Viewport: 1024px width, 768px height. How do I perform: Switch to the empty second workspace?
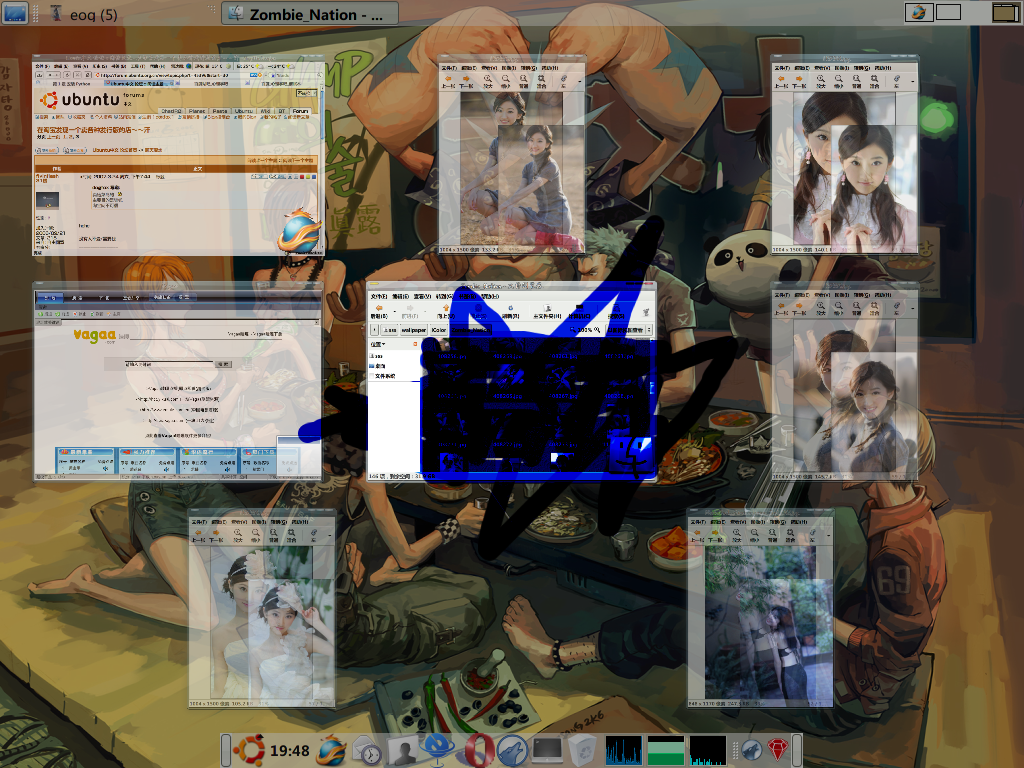948,12
